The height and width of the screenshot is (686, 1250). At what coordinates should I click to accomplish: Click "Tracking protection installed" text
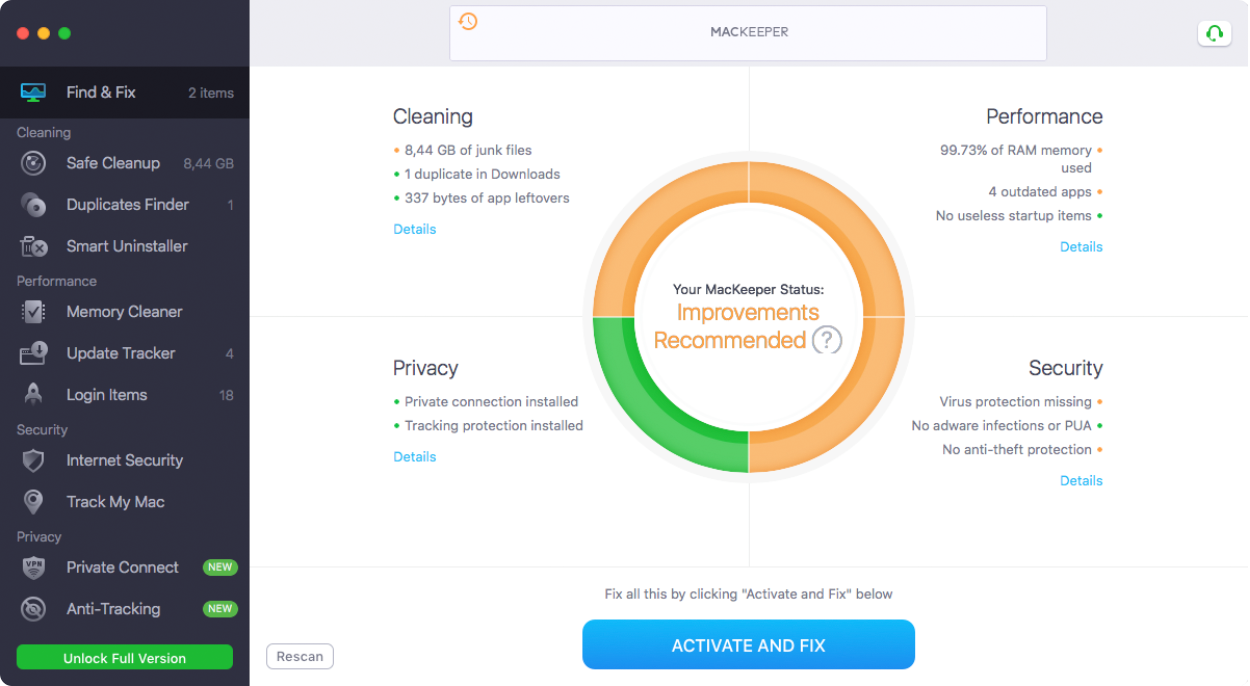(x=494, y=426)
